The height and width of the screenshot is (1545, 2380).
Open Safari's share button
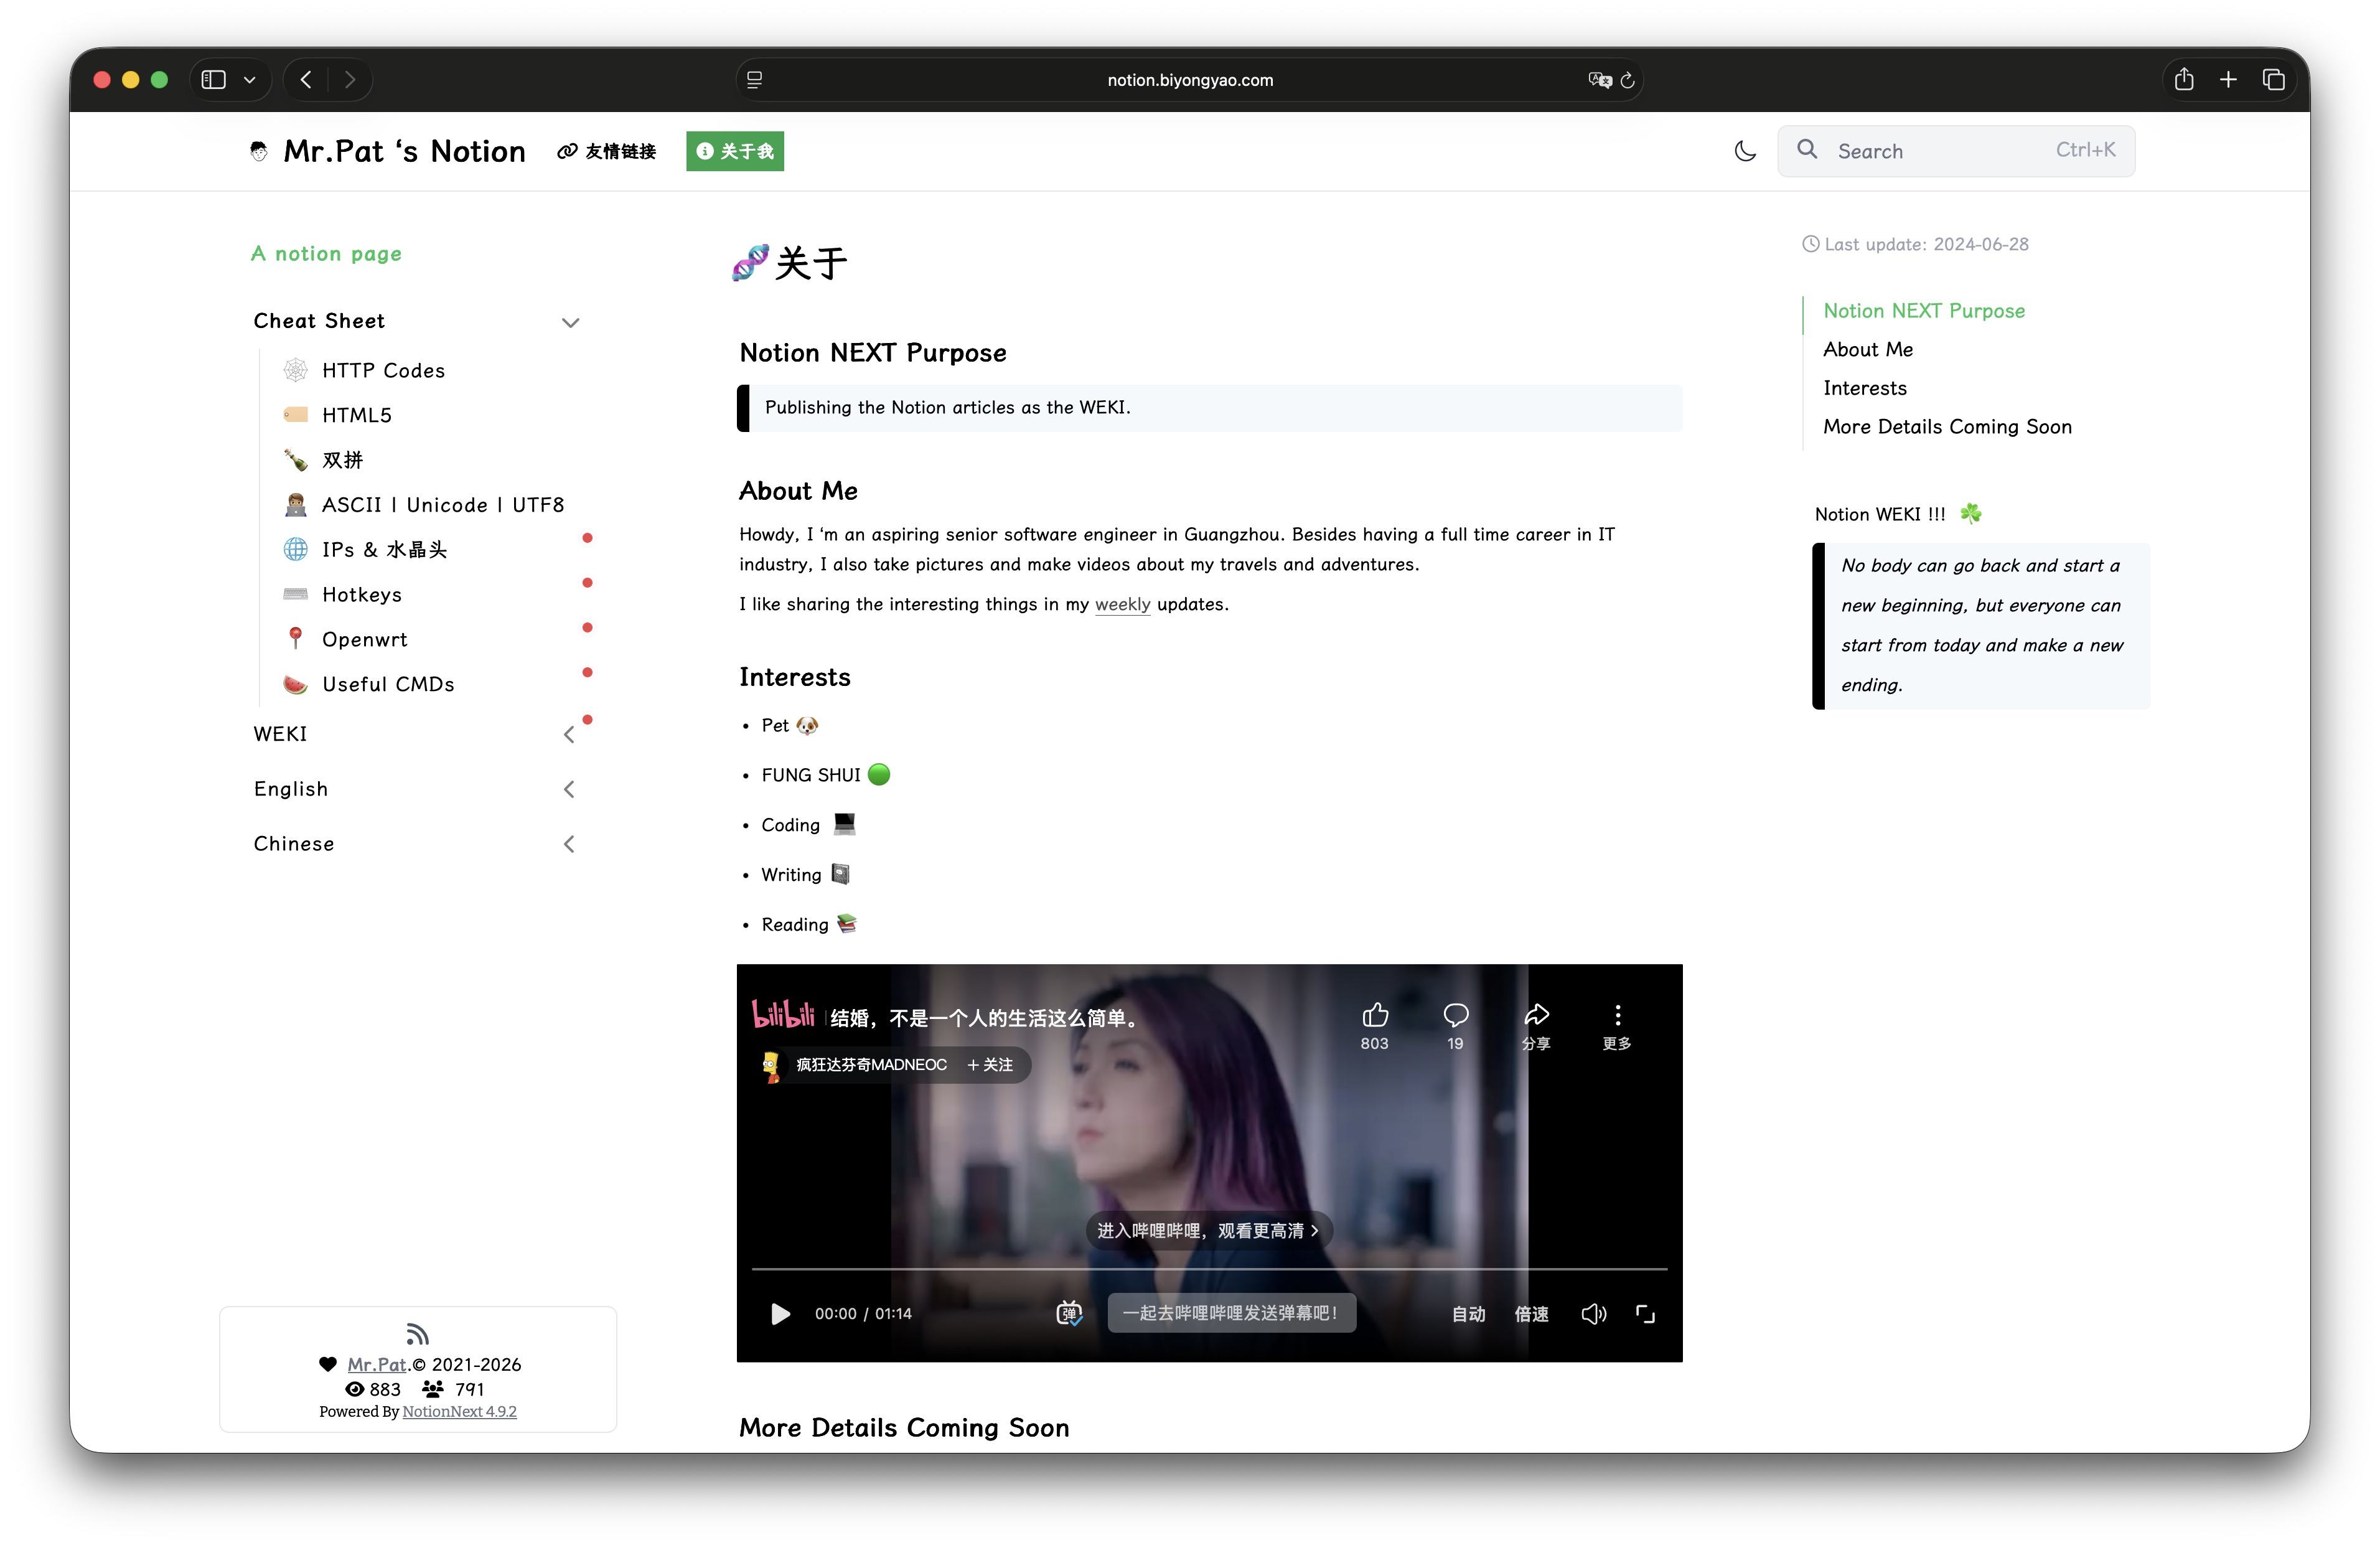point(2183,80)
